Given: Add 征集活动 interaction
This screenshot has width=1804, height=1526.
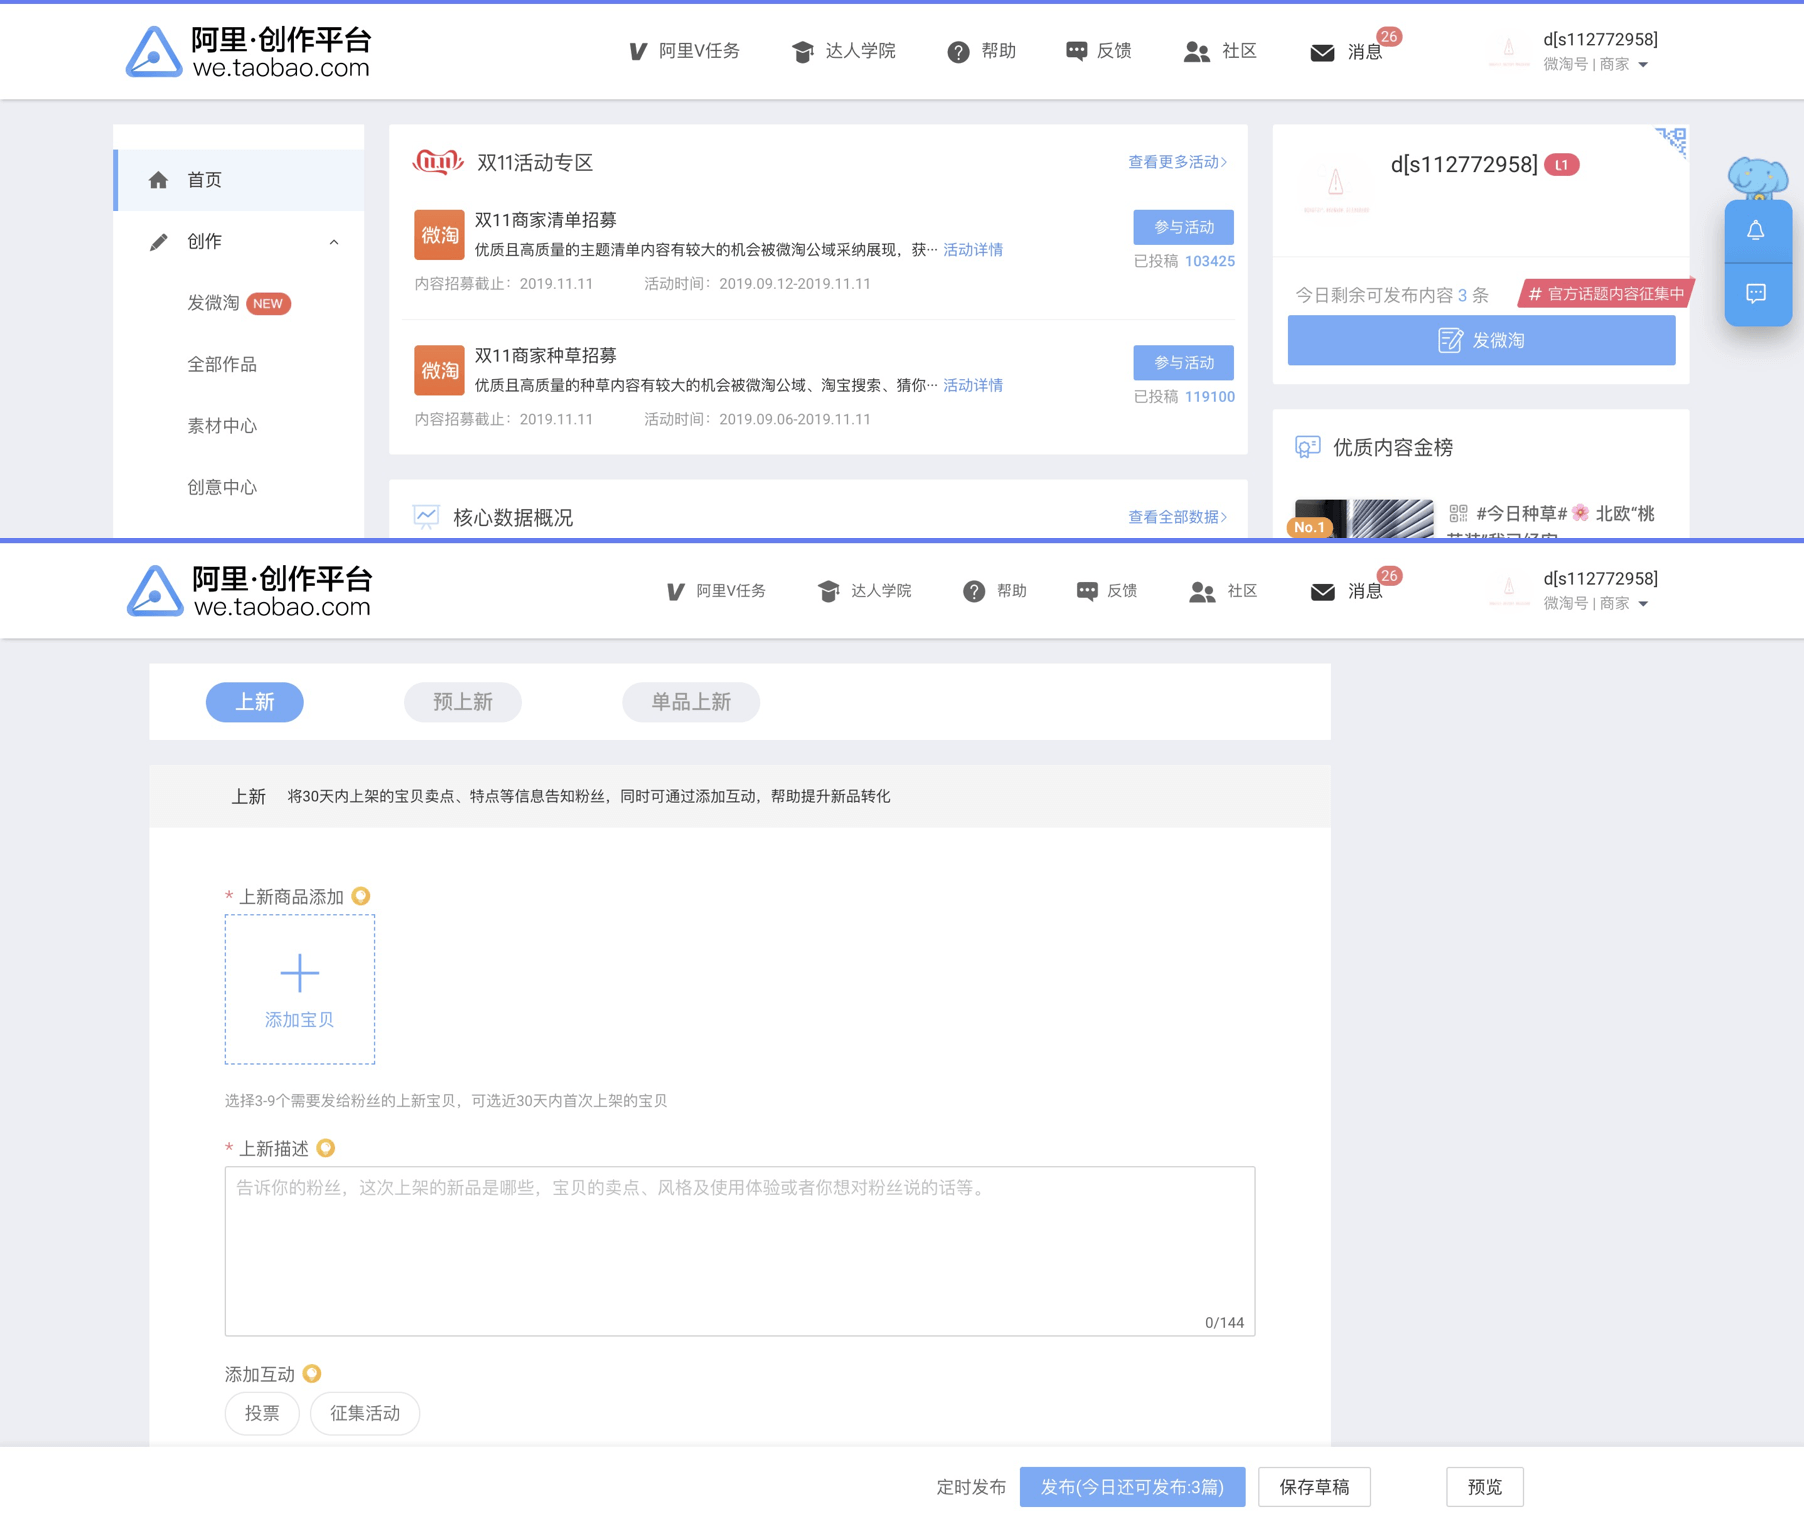Looking at the screenshot, I should (x=365, y=1413).
